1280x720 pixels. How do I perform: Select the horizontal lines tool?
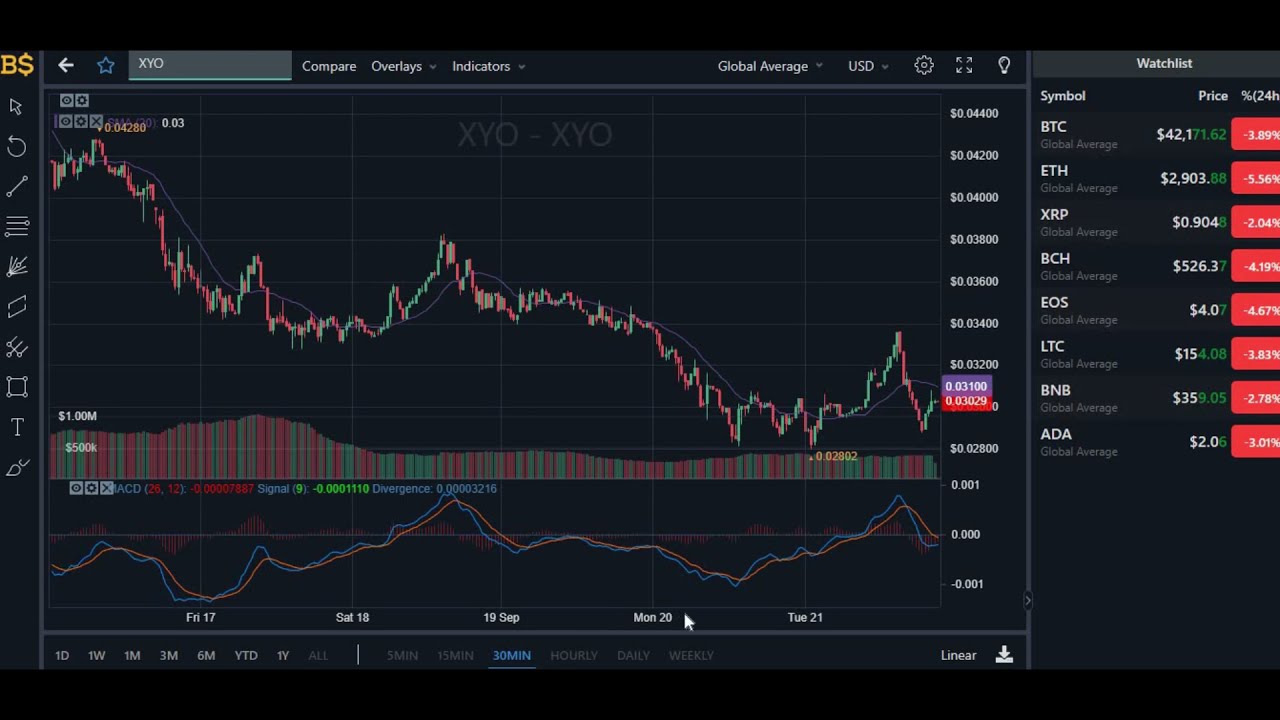pyautogui.click(x=16, y=227)
